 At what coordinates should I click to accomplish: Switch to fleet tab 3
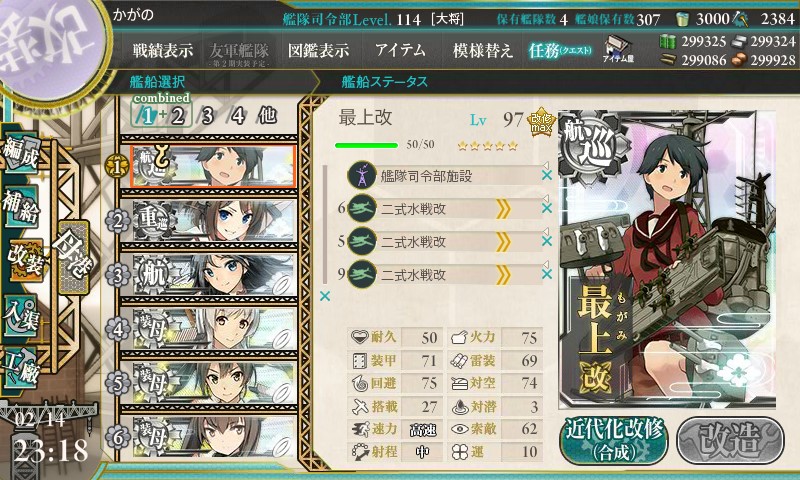click(x=207, y=116)
